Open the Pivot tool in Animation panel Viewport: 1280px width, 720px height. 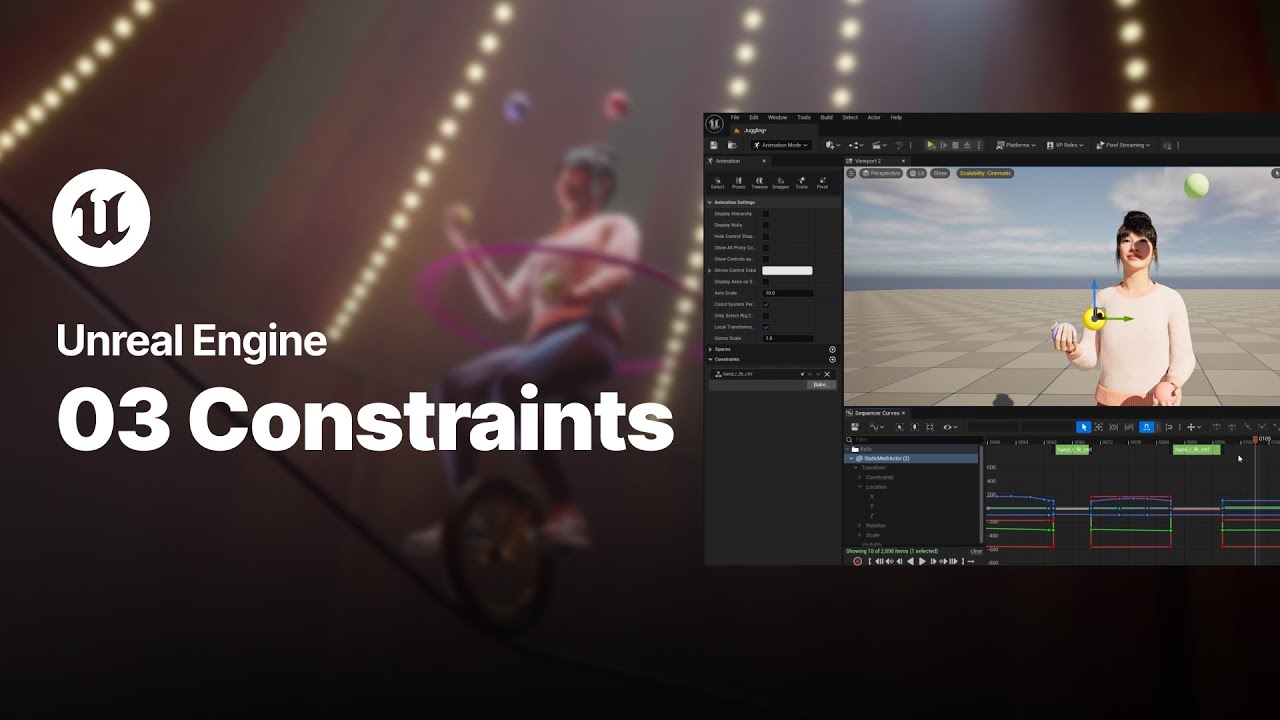[x=822, y=183]
